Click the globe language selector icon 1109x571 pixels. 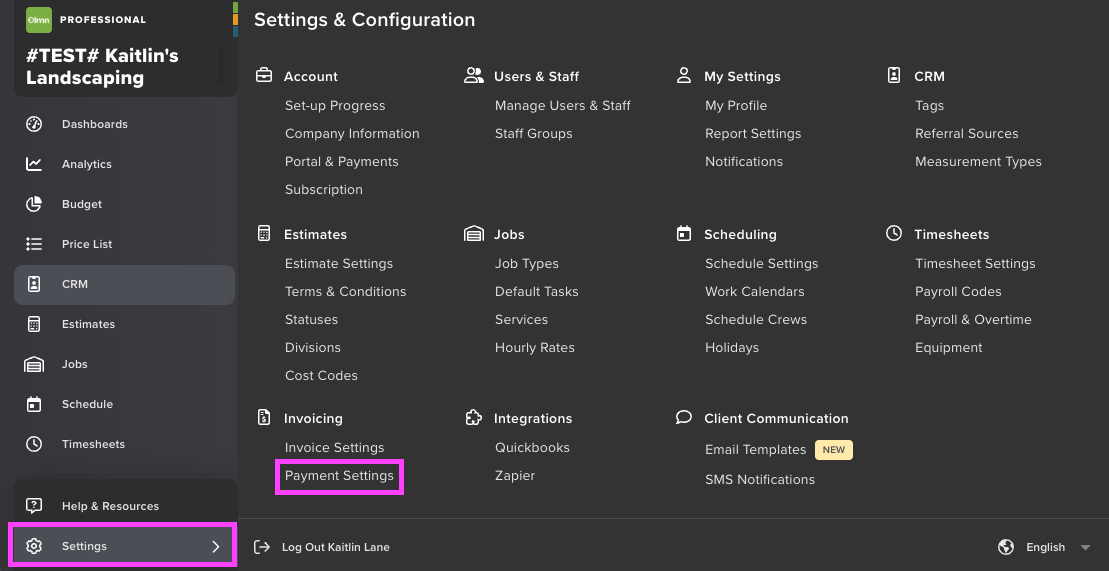pos(1006,547)
